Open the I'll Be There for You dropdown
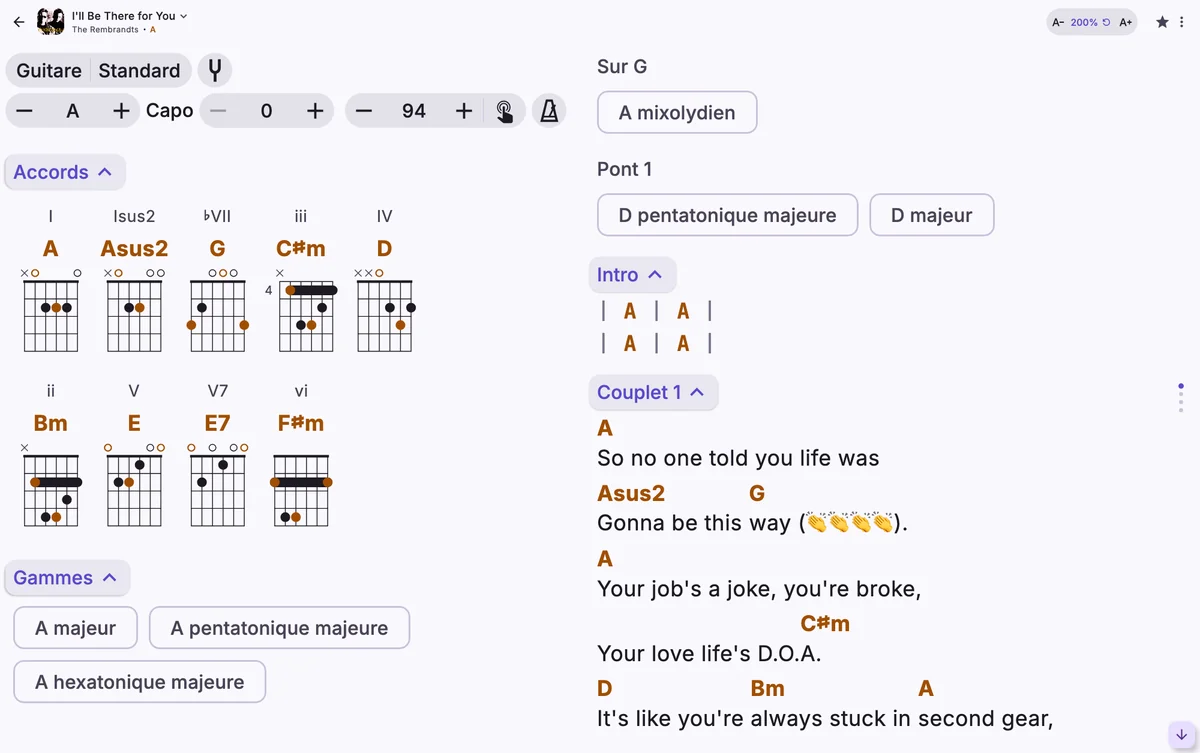 (130, 15)
